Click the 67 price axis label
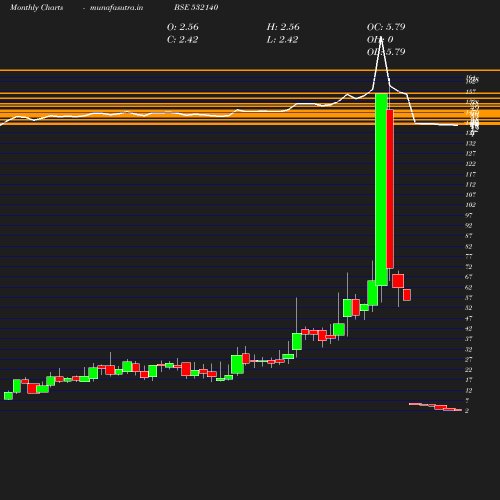The height and width of the screenshot is (500, 500). coord(469,277)
